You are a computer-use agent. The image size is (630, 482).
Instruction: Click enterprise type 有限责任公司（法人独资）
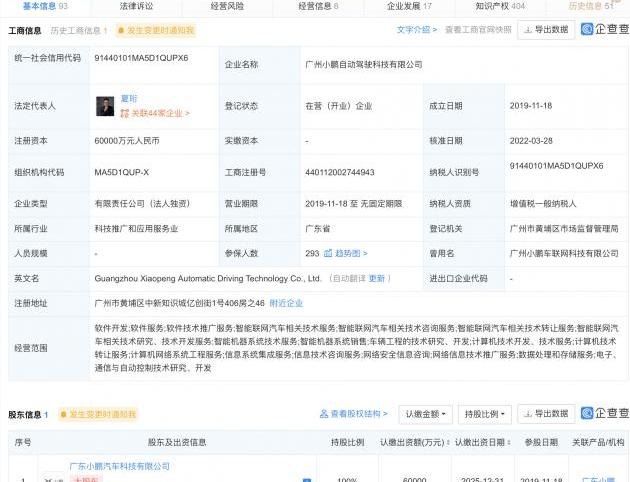tap(143, 204)
